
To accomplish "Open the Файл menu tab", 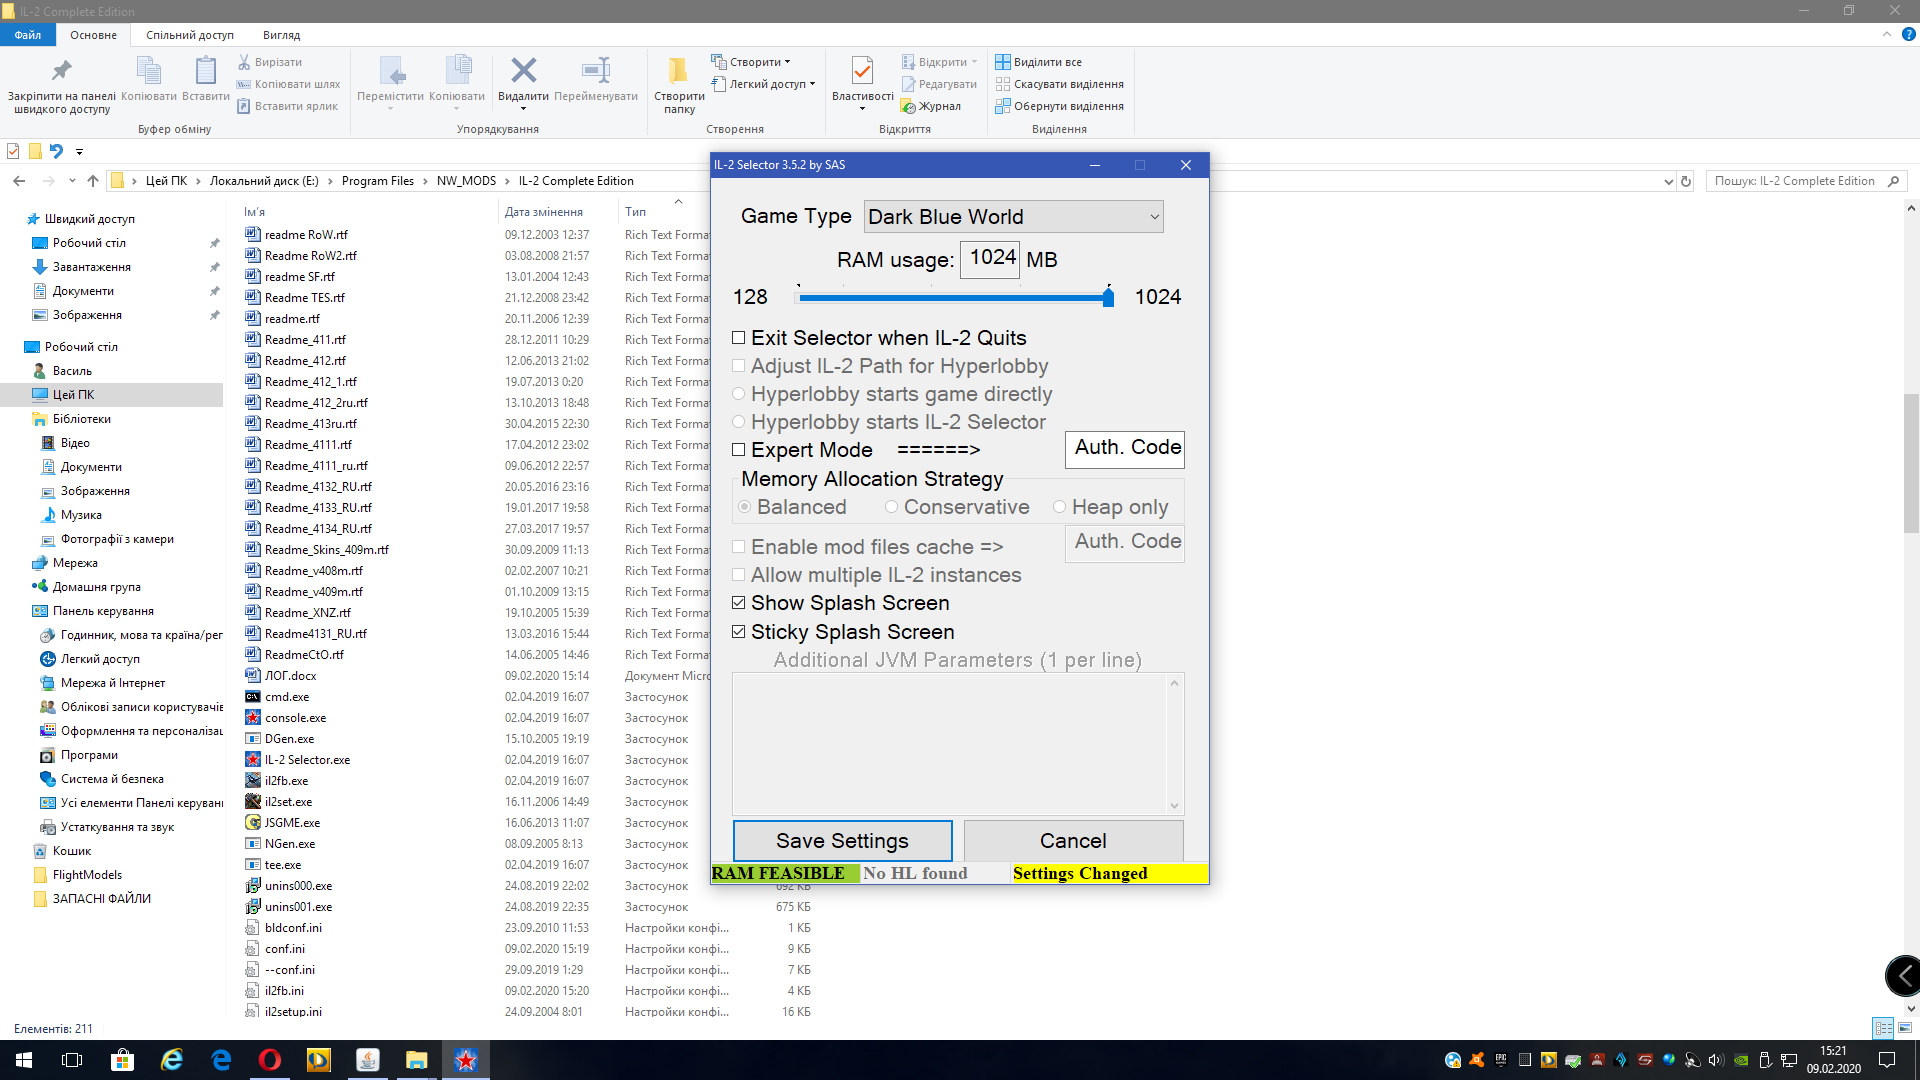I will (x=28, y=35).
